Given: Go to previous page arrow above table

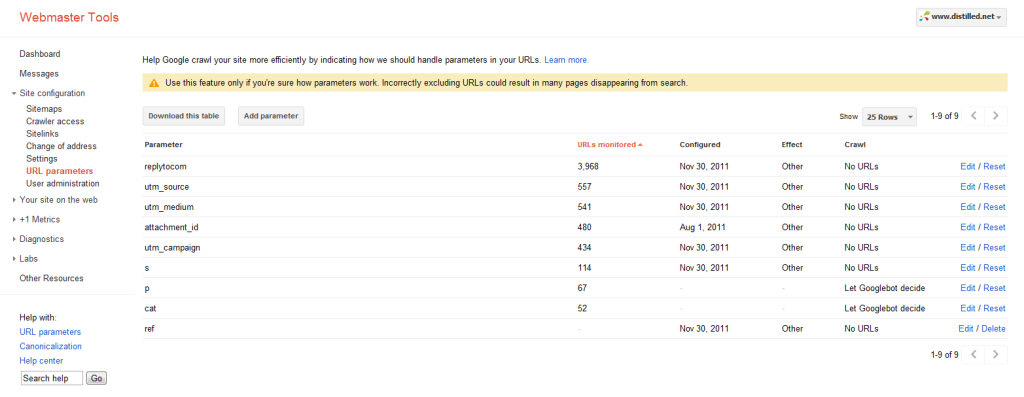Looking at the screenshot, I should pos(974,116).
